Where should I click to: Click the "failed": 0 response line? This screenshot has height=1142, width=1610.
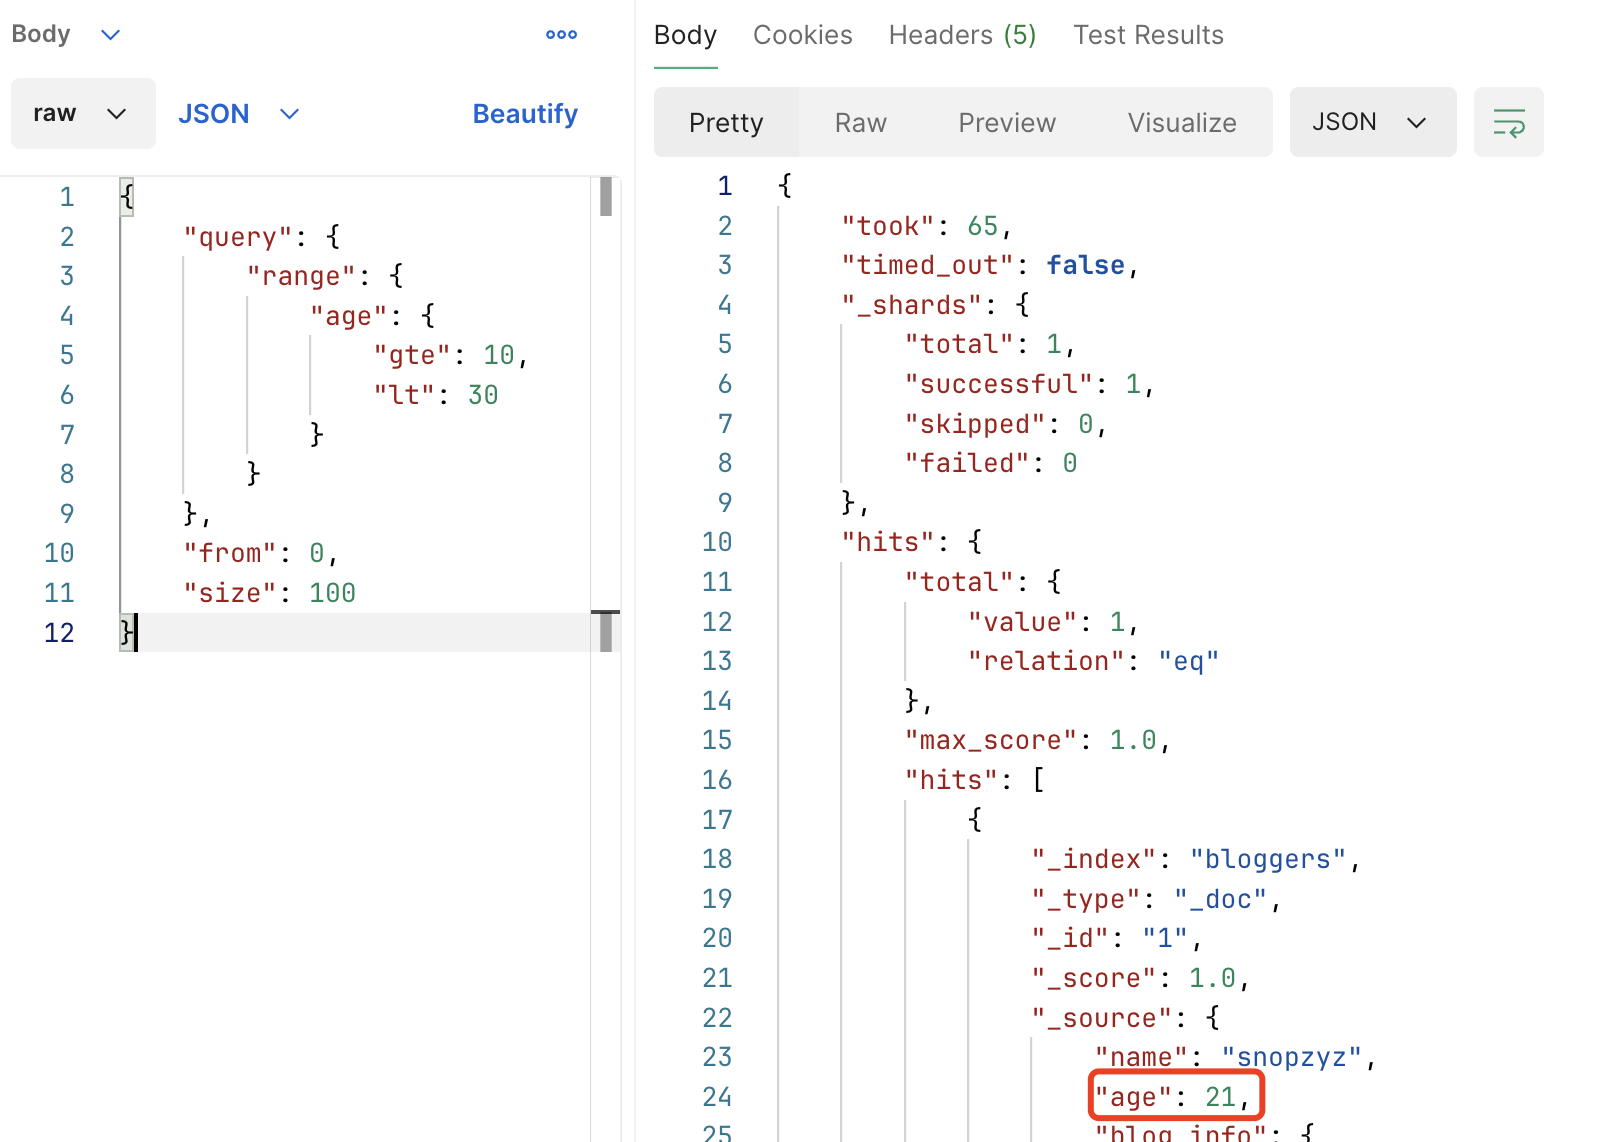click(991, 463)
